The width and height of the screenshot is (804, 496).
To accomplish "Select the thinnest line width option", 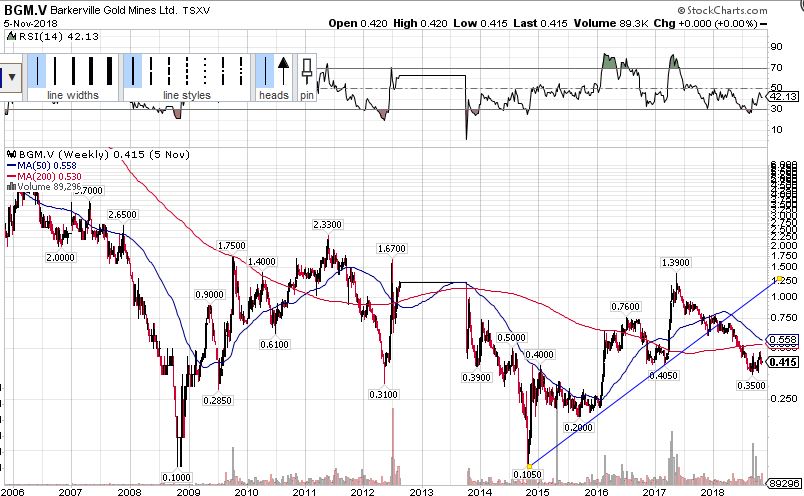I will click(37, 71).
